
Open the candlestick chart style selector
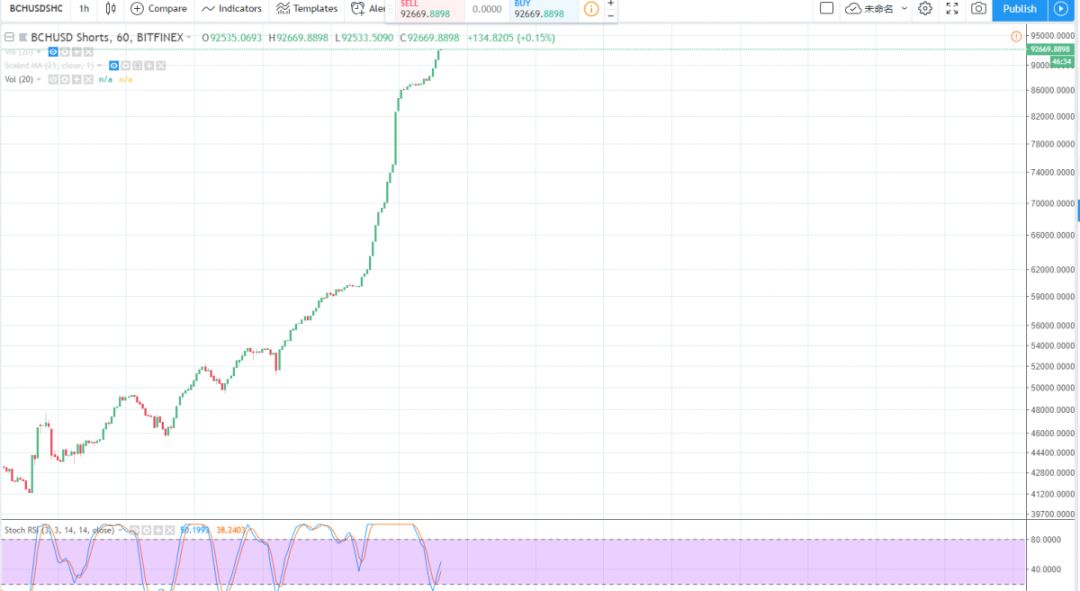[x=110, y=9]
